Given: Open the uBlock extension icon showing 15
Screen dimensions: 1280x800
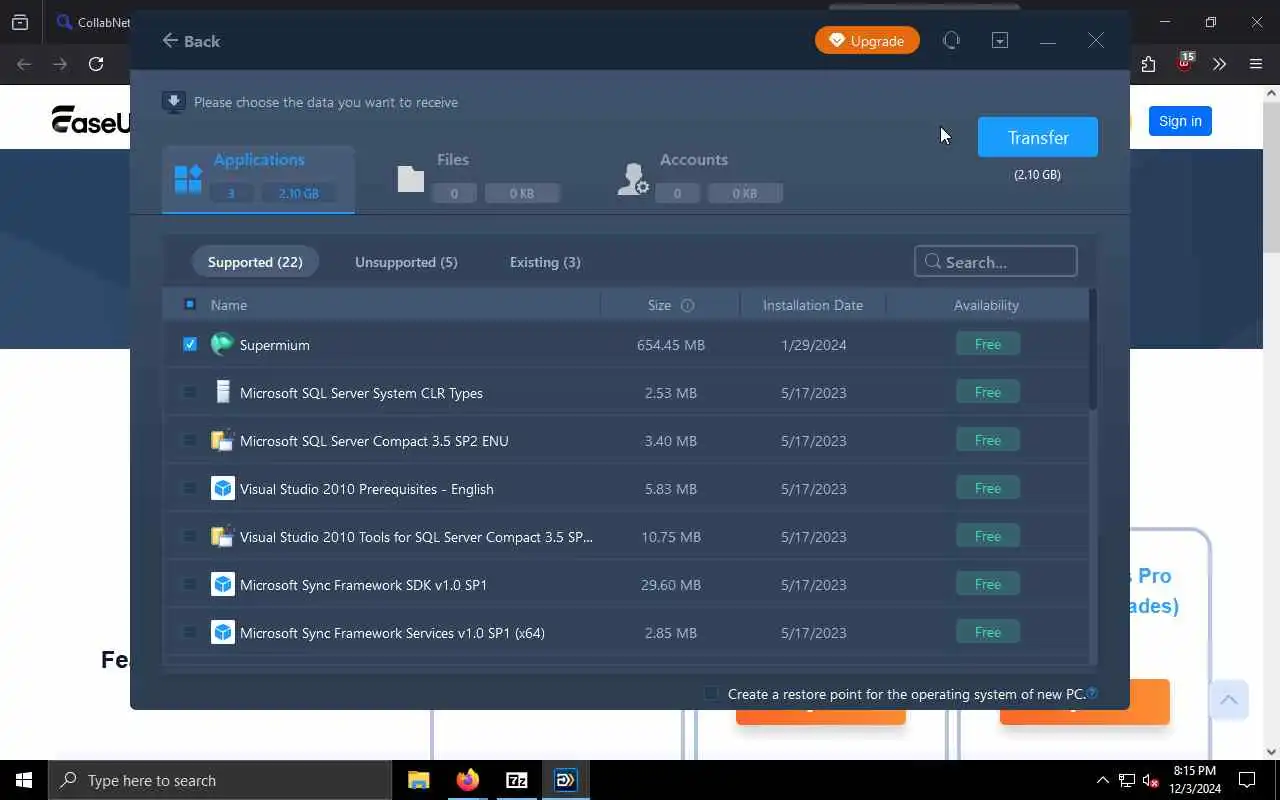Looking at the screenshot, I should (1185, 63).
